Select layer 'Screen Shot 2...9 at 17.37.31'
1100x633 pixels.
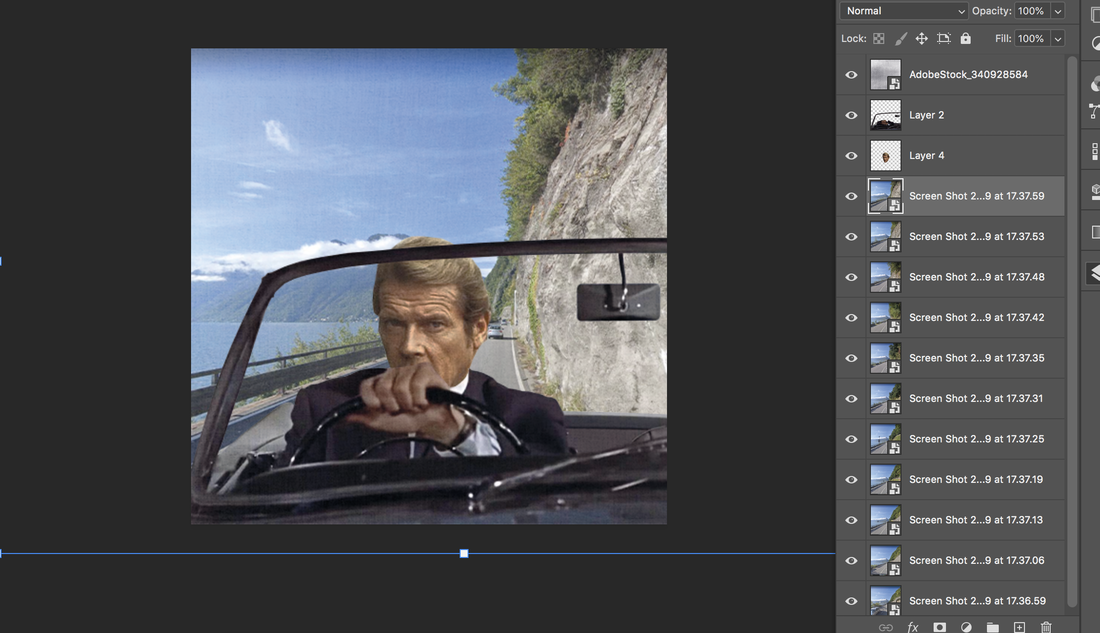coord(977,399)
